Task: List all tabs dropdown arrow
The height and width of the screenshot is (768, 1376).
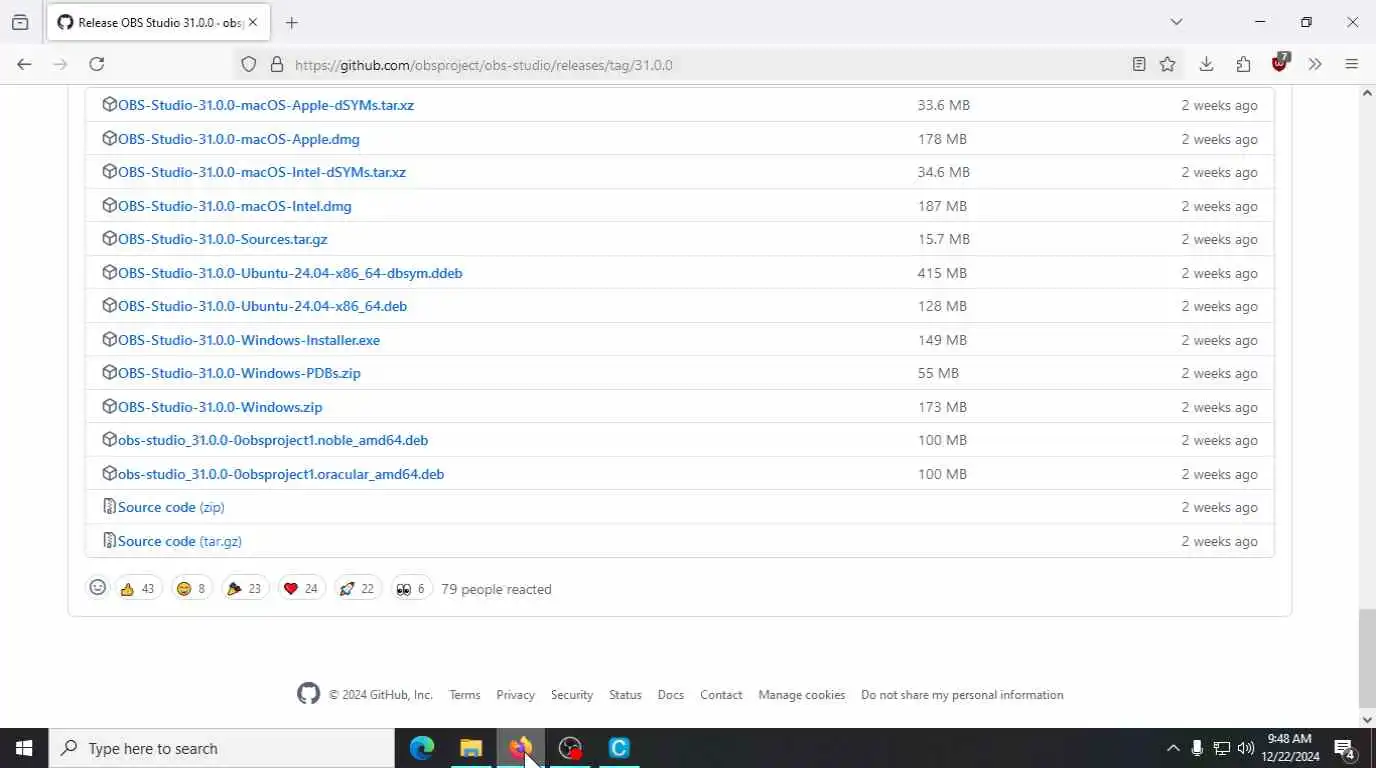Action: 1176,22
